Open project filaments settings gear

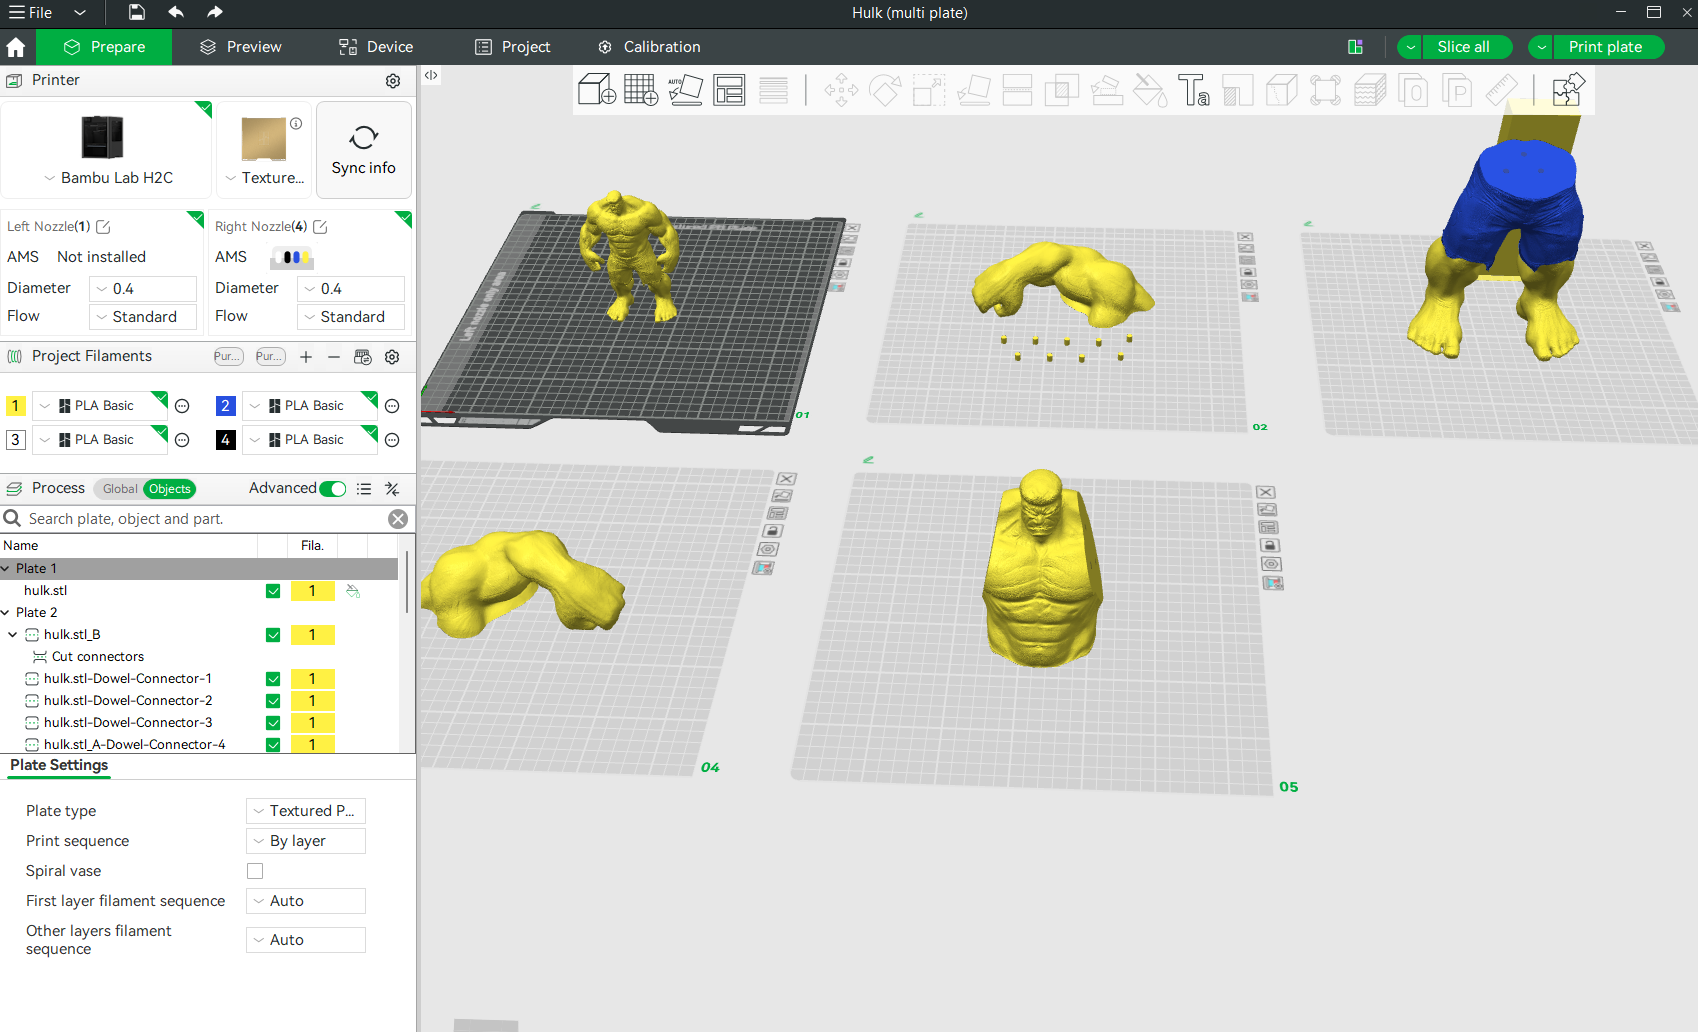[392, 357]
